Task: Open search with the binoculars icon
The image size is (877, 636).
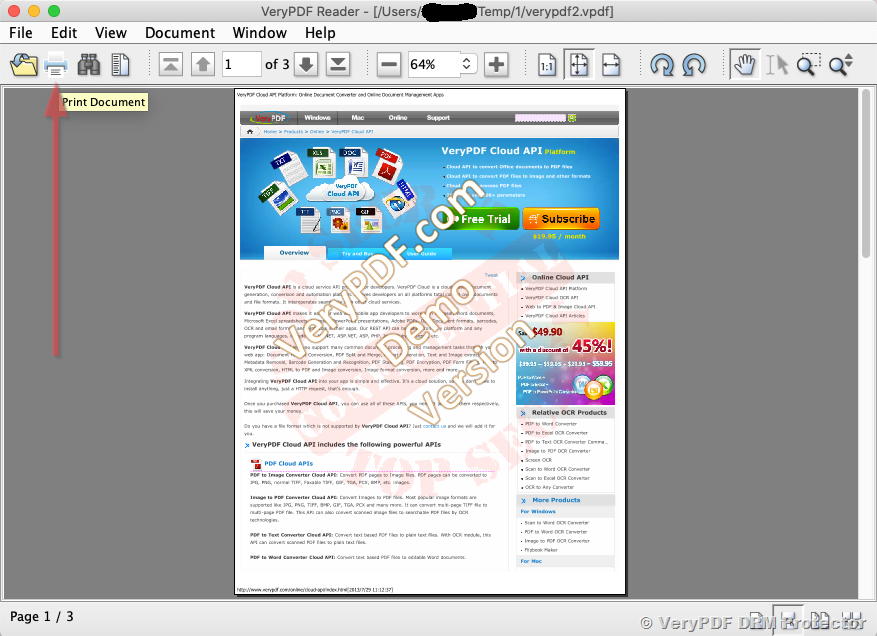Action: coord(89,65)
